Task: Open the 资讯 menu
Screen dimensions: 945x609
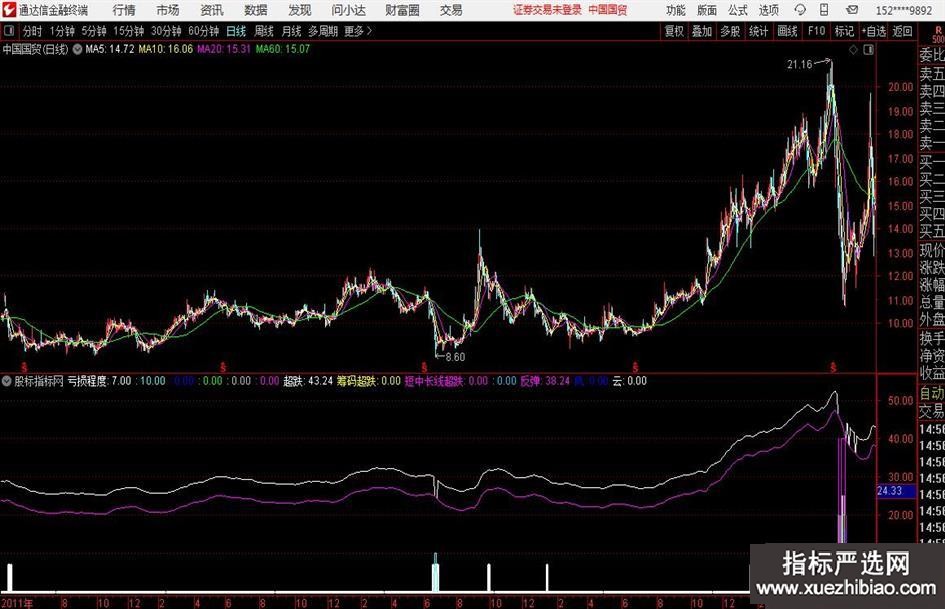Action: coord(212,10)
